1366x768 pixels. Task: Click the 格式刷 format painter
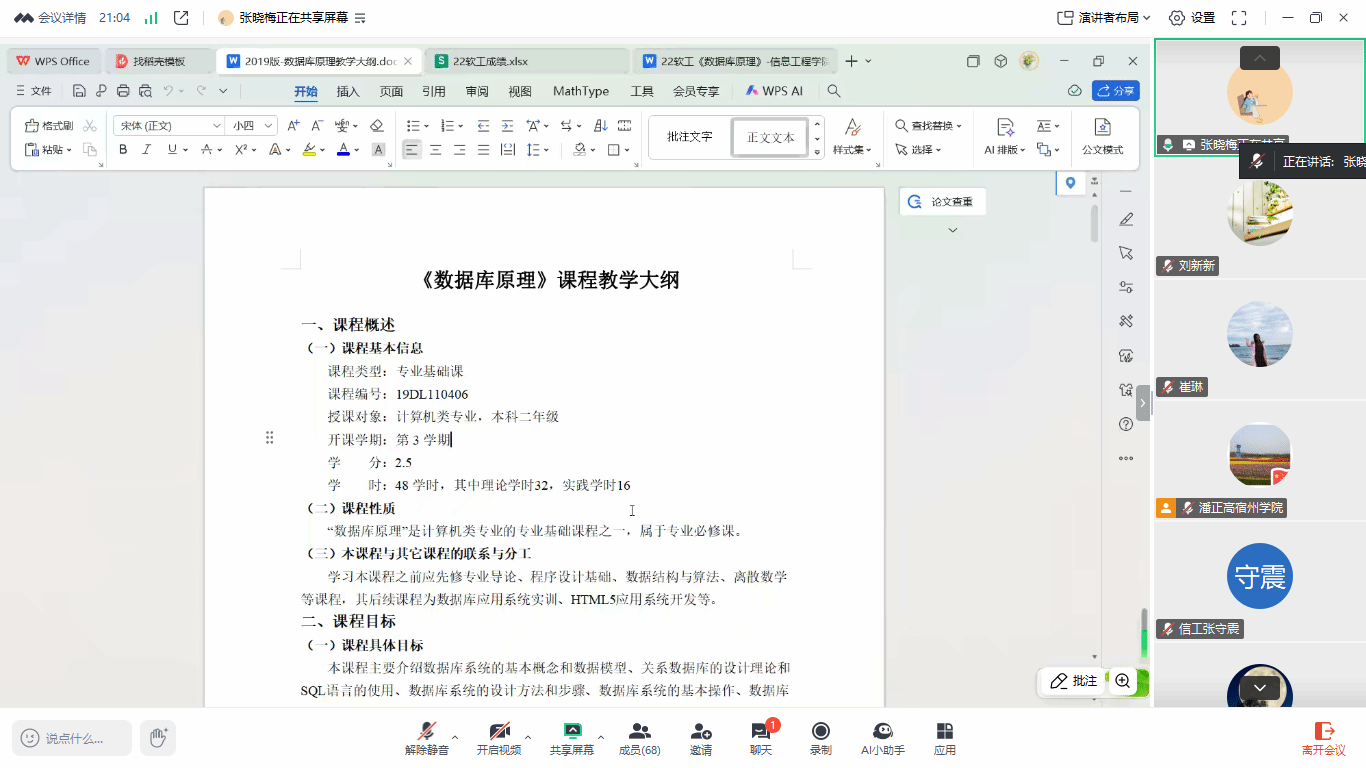(x=49, y=126)
